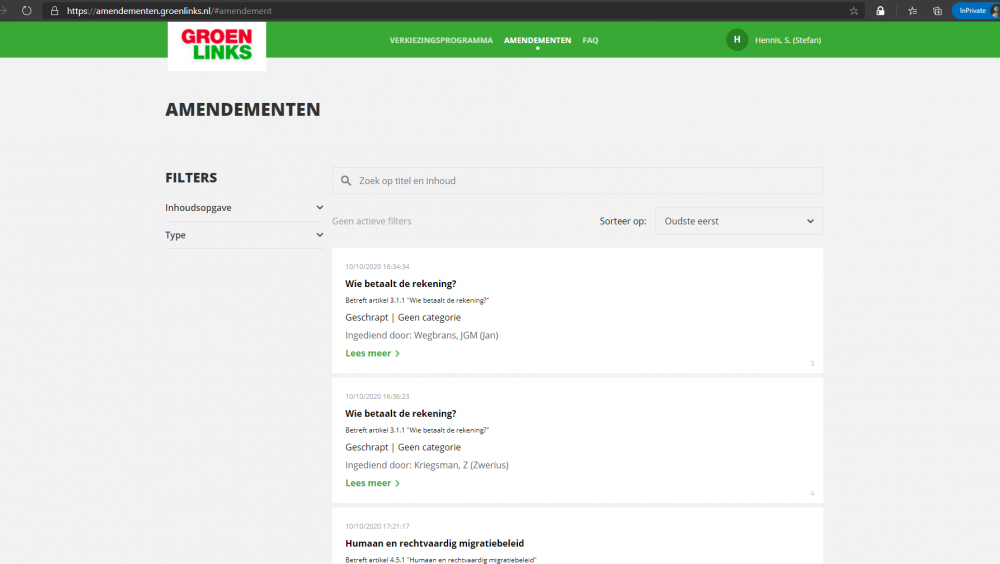Refresh the page with the browser reload icon
The height and width of the screenshot is (564, 1000).
click(x=26, y=10)
